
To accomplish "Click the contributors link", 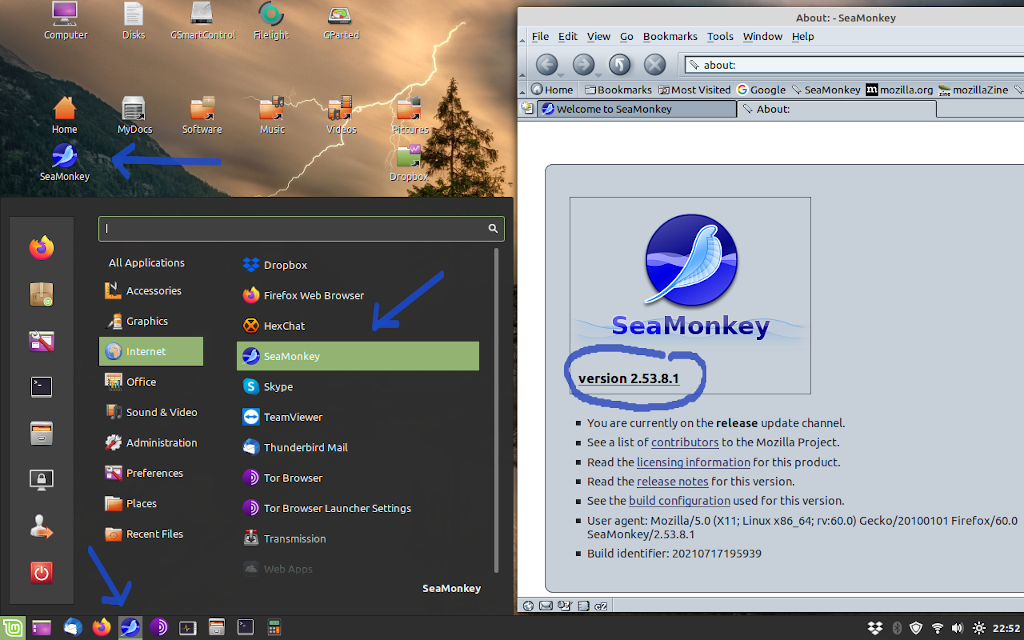I will 684,442.
